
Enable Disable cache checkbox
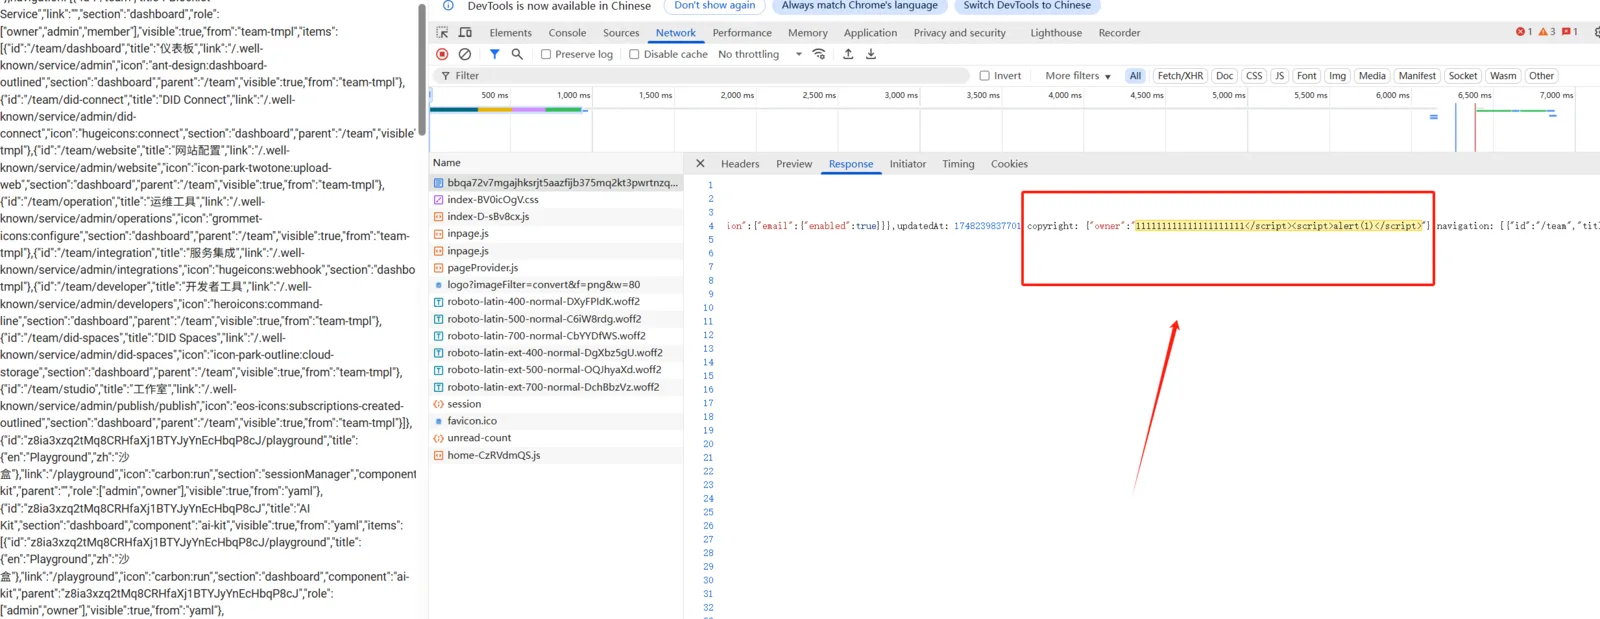tap(634, 54)
